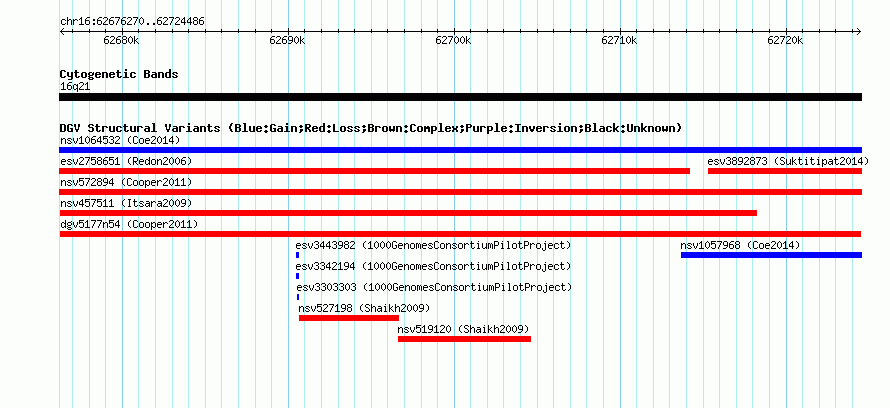890x408 pixels.
Task: Click the 16q21 band label
Action: [75, 86]
